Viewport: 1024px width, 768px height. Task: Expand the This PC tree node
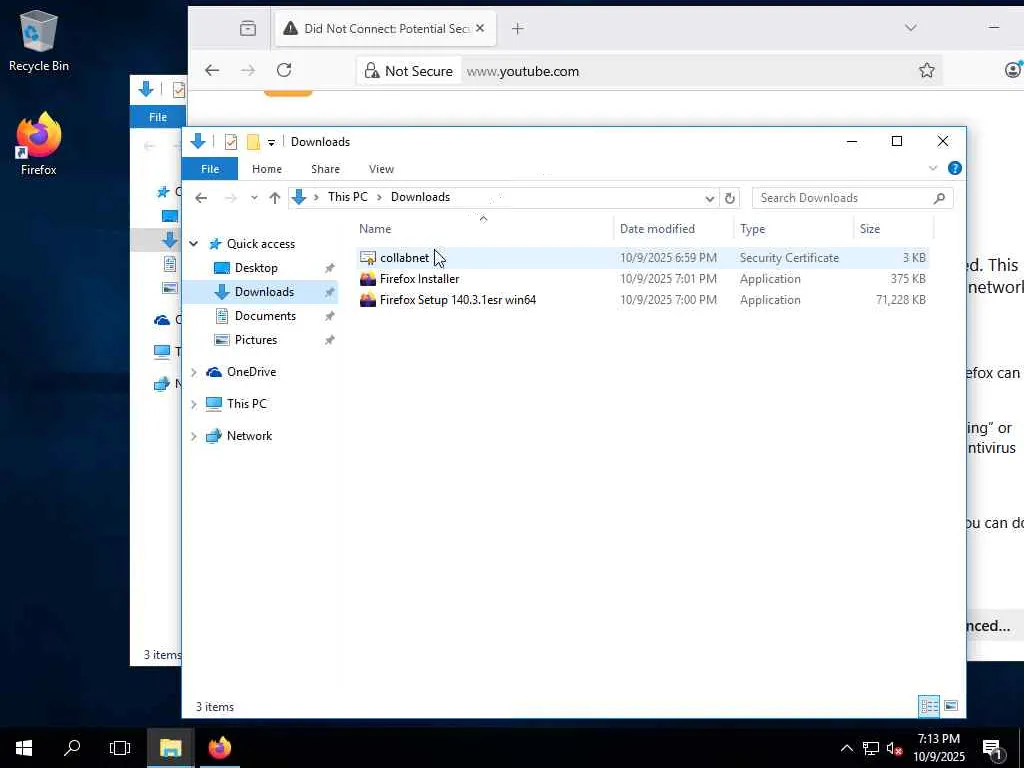coord(193,404)
